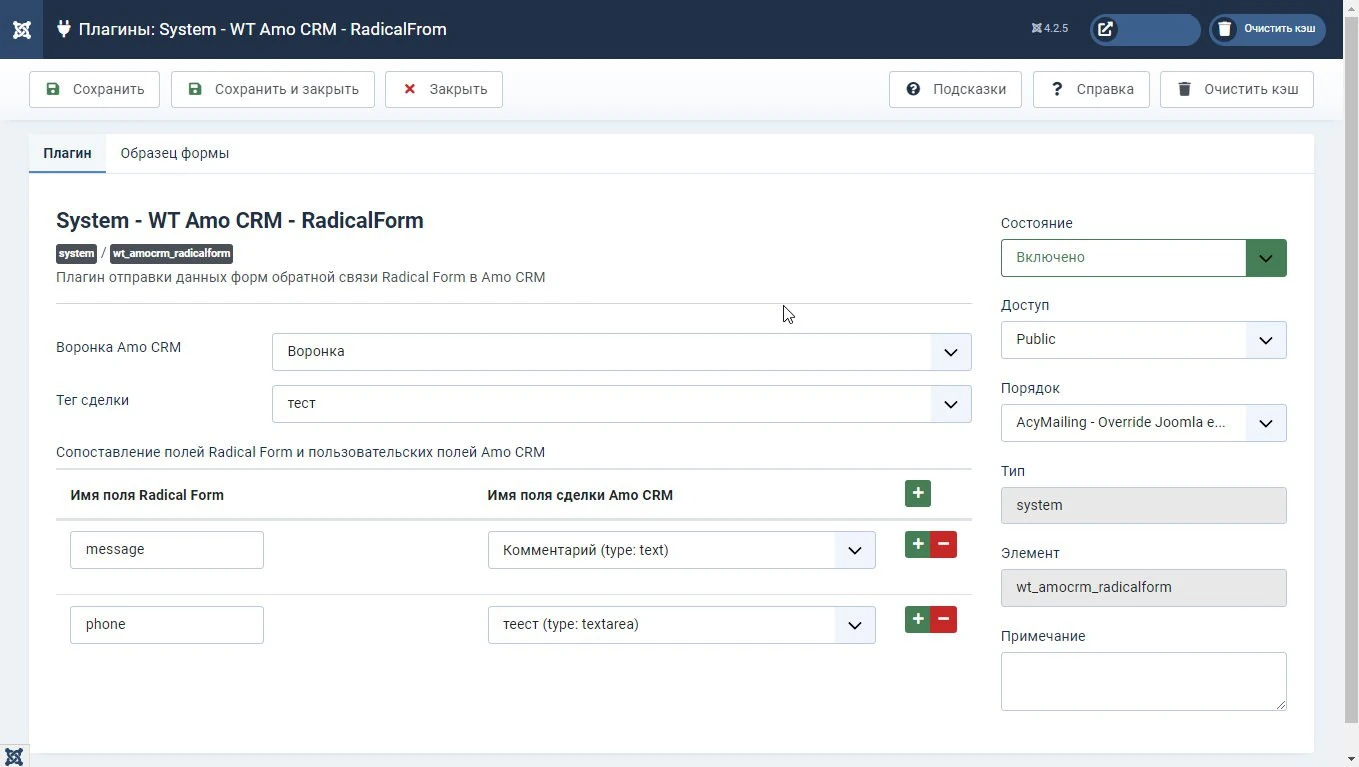This screenshot has width=1359, height=767.
Task: Remove the phone row with minus
Action: (x=944, y=619)
